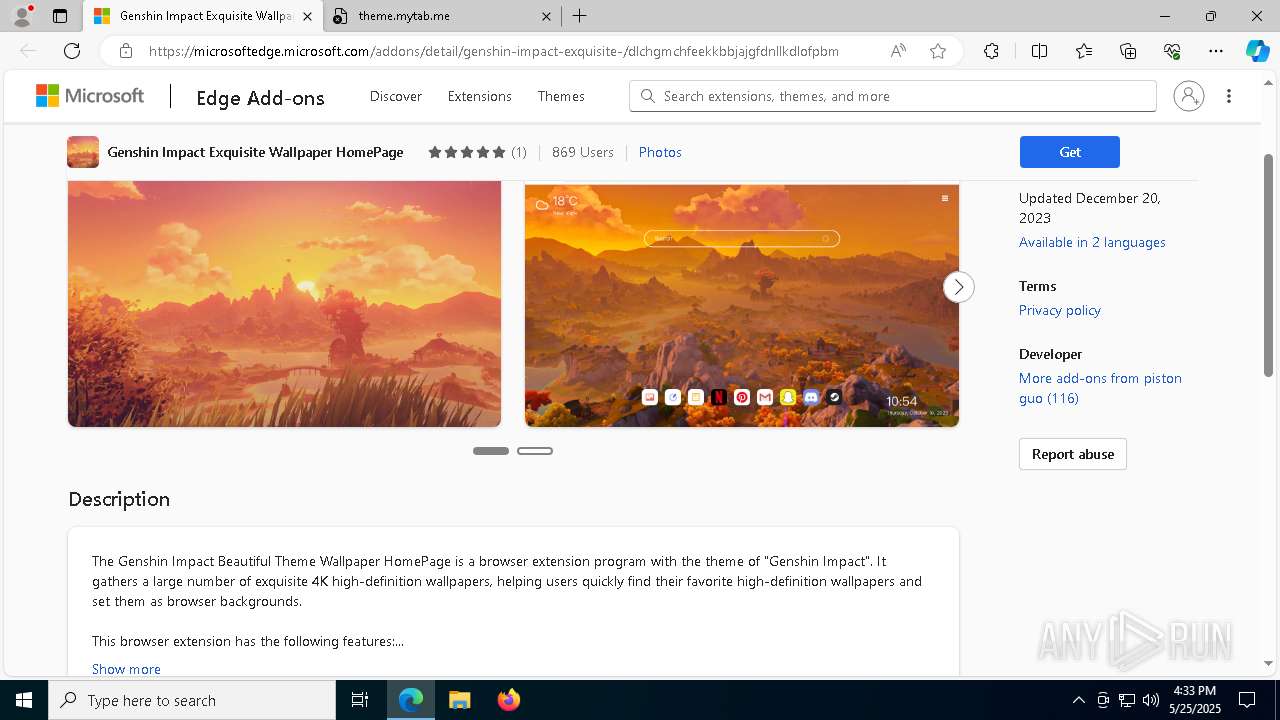Show hidden system tray icons

pos(1078,700)
